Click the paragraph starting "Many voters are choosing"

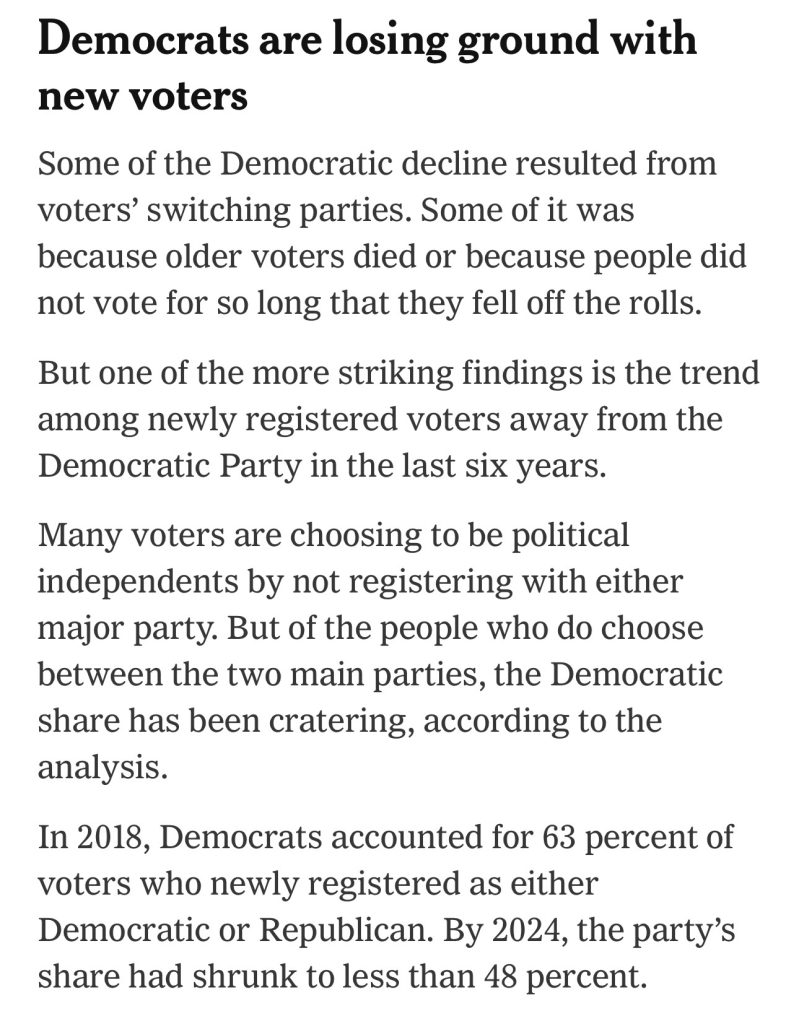pos(380,650)
